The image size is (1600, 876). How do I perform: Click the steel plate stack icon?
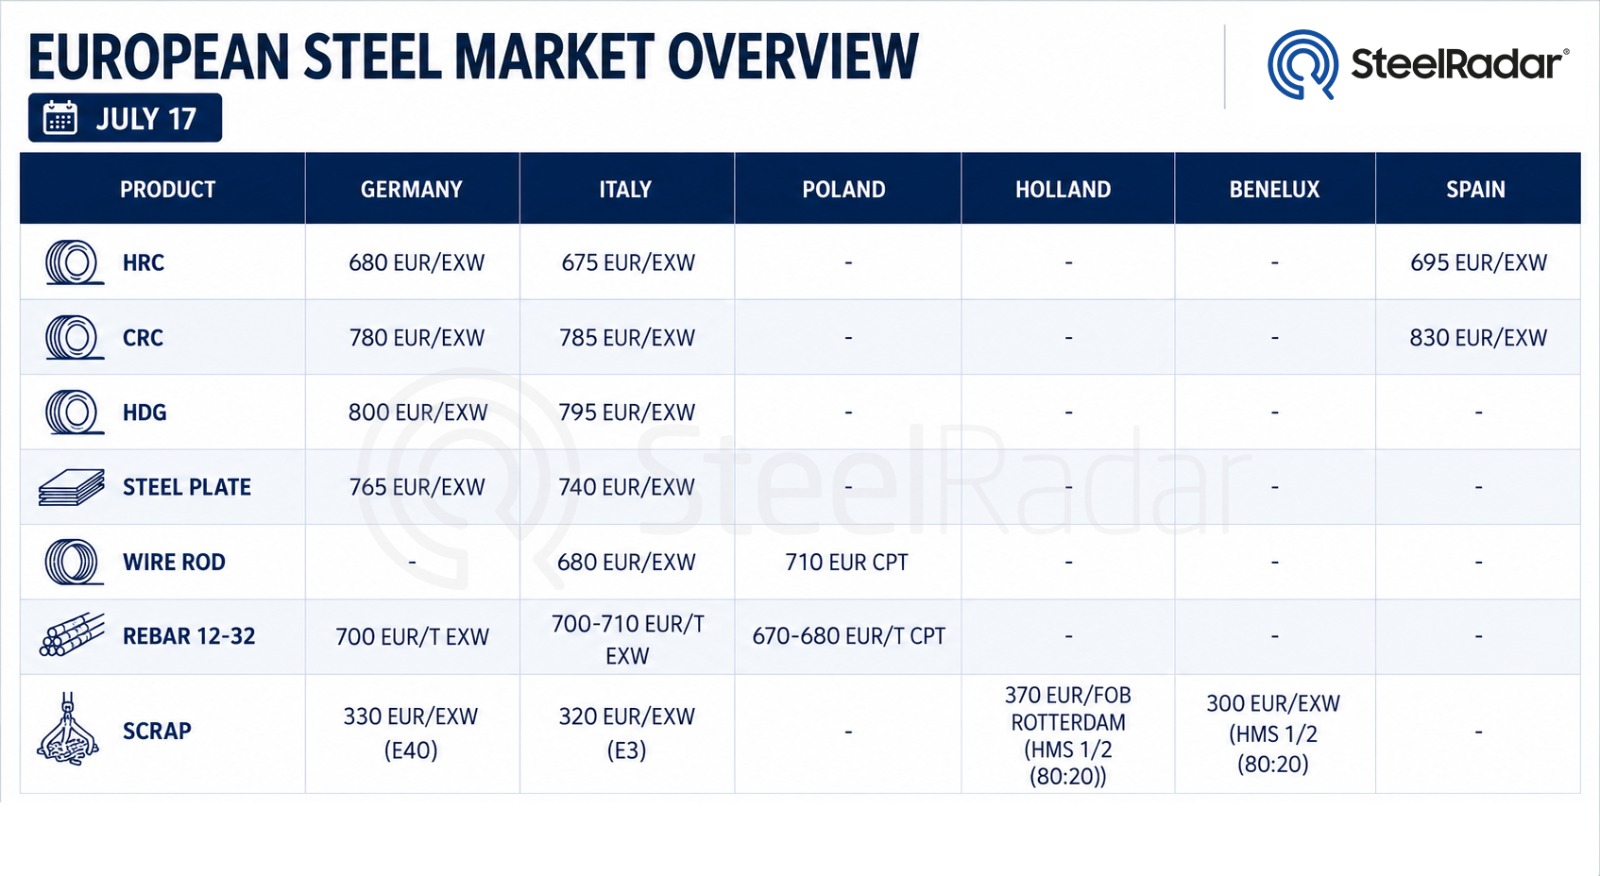[x=72, y=487]
